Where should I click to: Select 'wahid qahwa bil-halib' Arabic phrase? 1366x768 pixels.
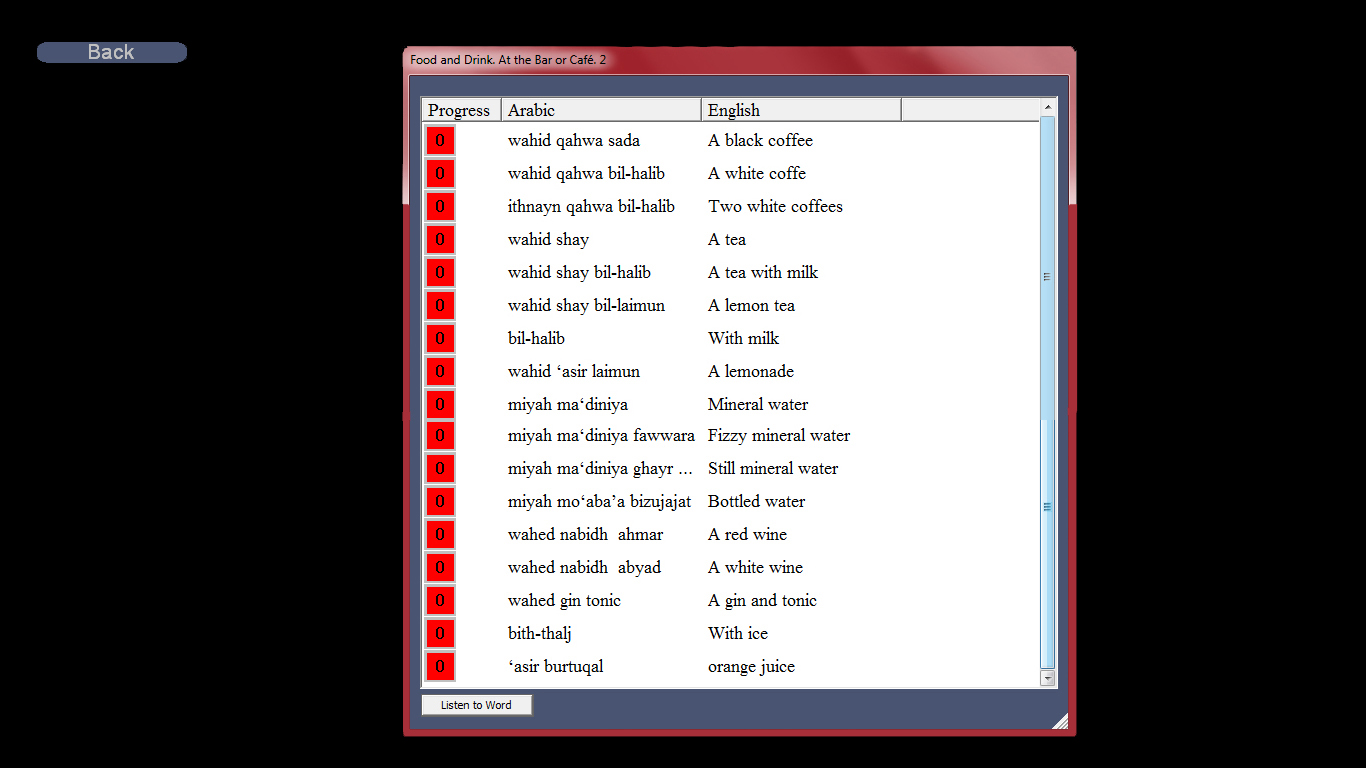(x=586, y=174)
